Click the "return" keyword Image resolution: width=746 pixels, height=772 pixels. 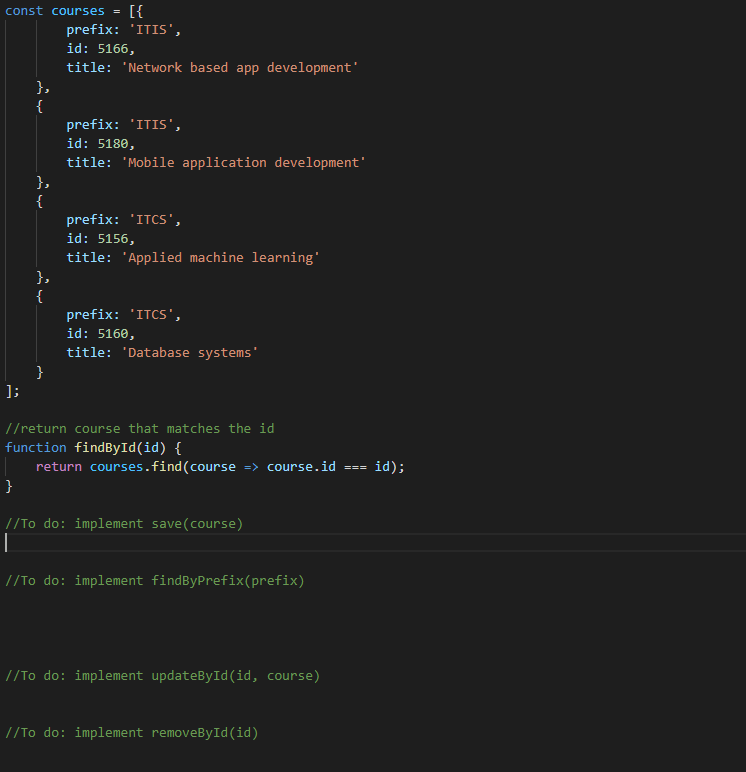[59, 467]
